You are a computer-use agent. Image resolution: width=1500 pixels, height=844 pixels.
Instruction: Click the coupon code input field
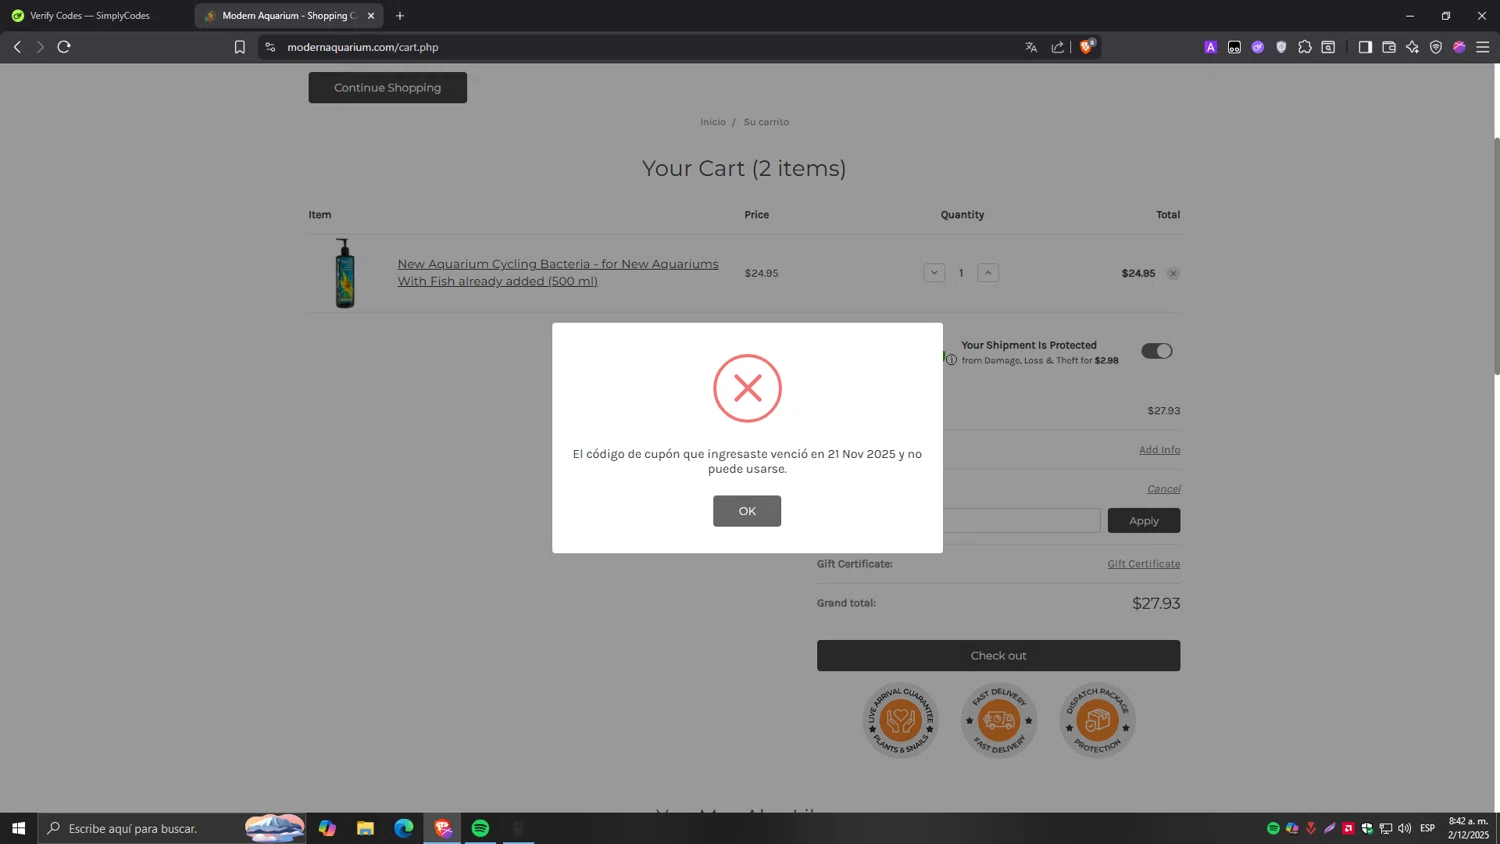[x=1021, y=520]
